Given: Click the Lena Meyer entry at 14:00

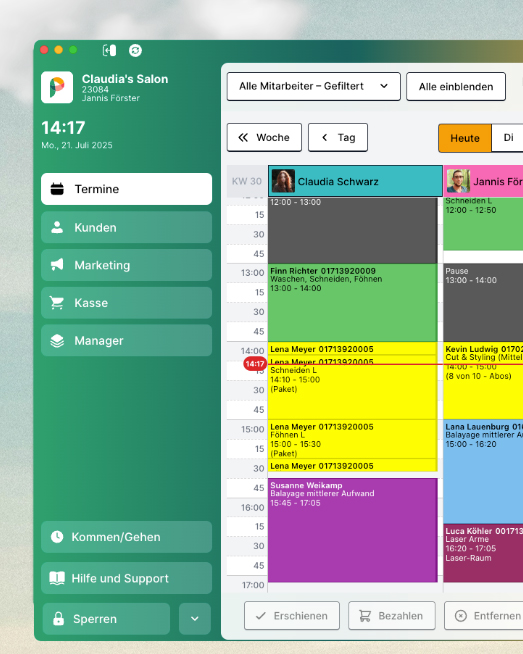Looking at the screenshot, I should click(352, 349).
